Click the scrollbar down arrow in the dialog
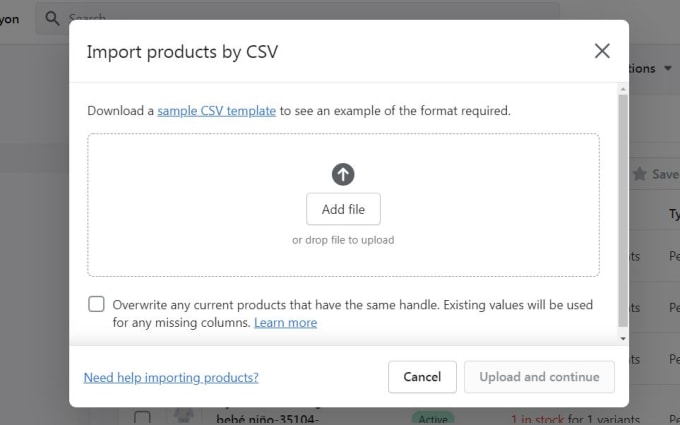The height and width of the screenshot is (425, 680). tap(623, 338)
